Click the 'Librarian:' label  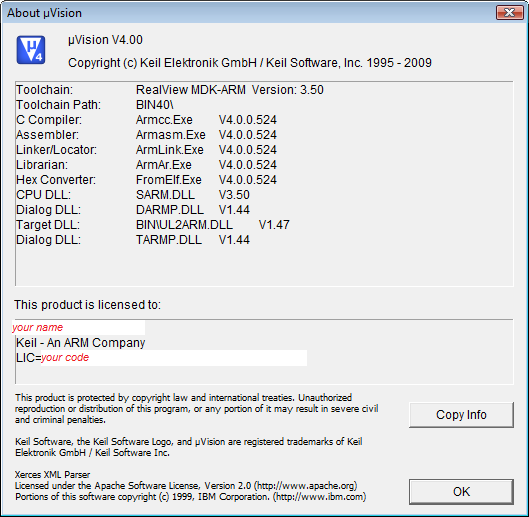pyautogui.click(x=42, y=165)
